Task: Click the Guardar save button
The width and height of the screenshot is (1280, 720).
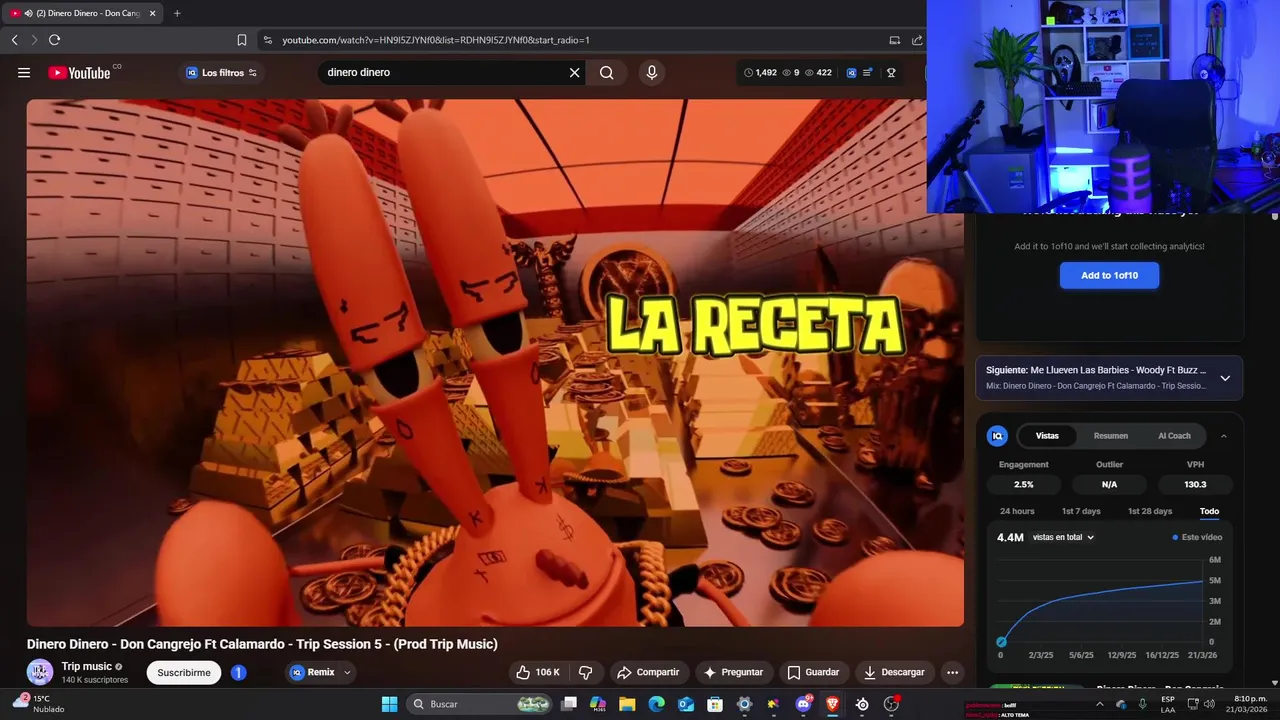Action: click(813, 672)
